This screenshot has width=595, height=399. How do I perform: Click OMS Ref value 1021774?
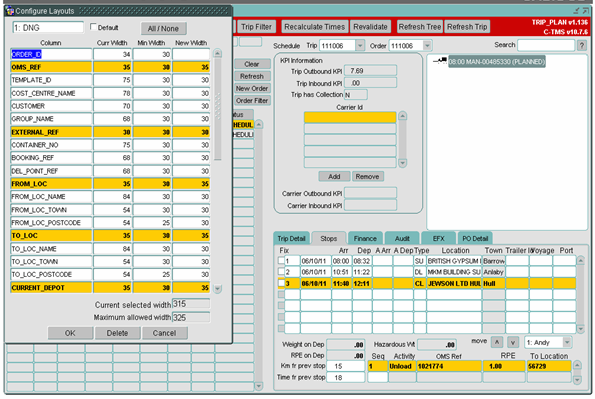point(449,366)
